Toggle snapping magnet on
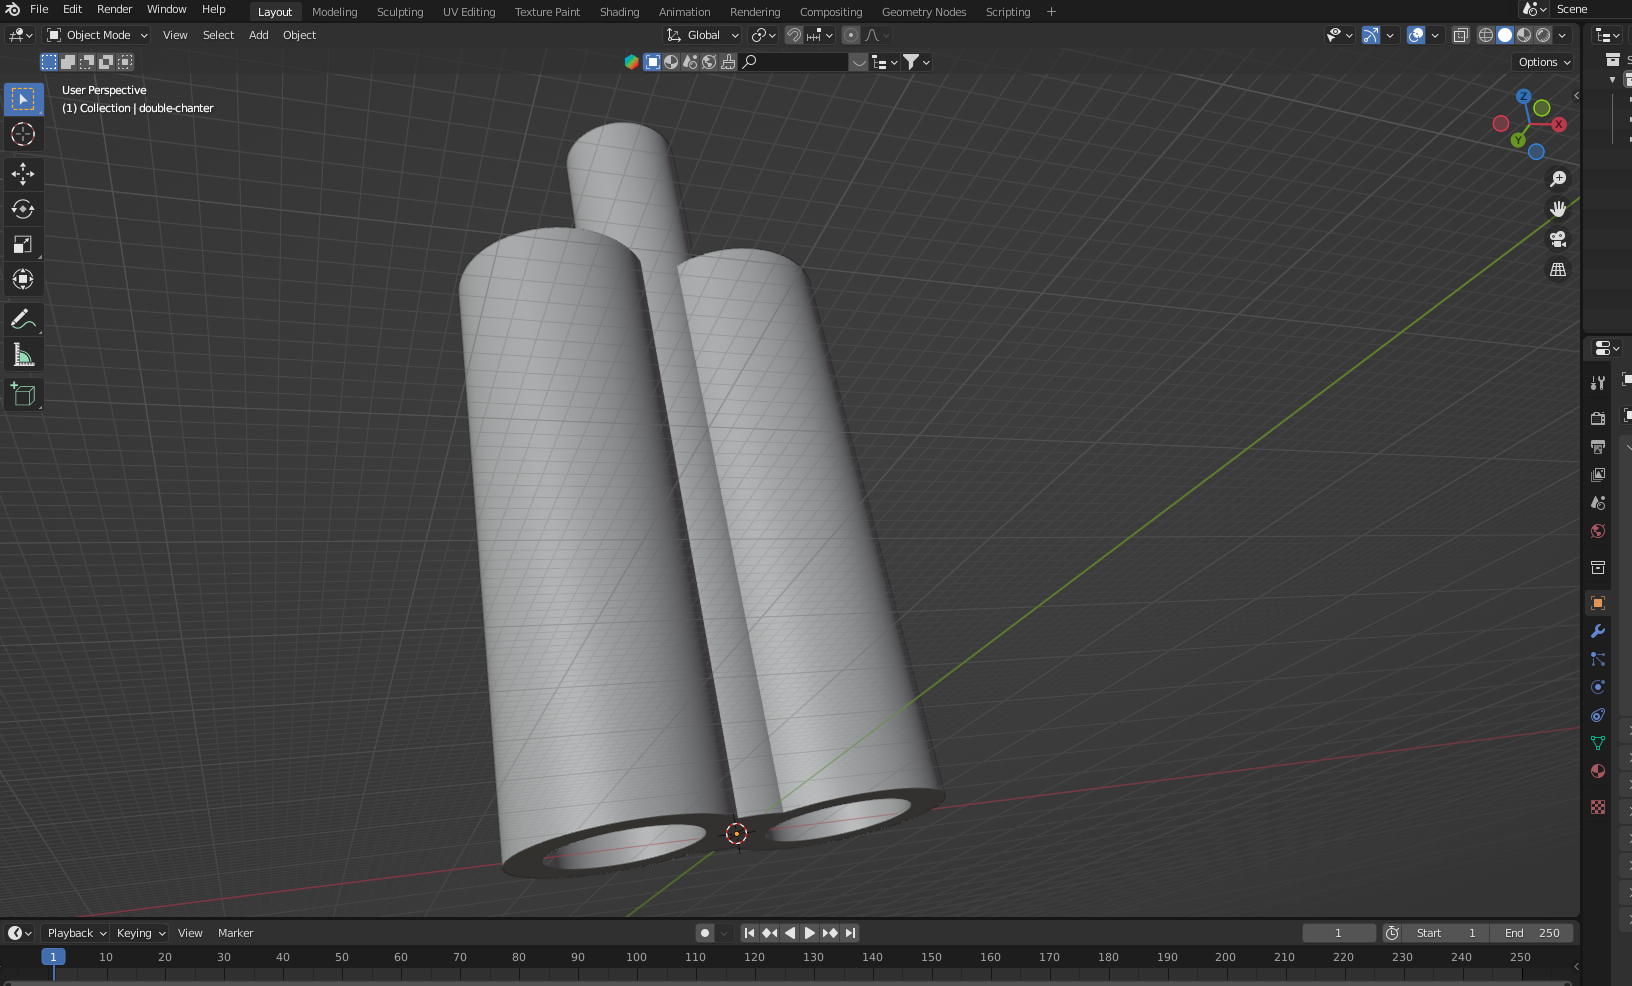Image resolution: width=1632 pixels, height=986 pixels. [794, 35]
